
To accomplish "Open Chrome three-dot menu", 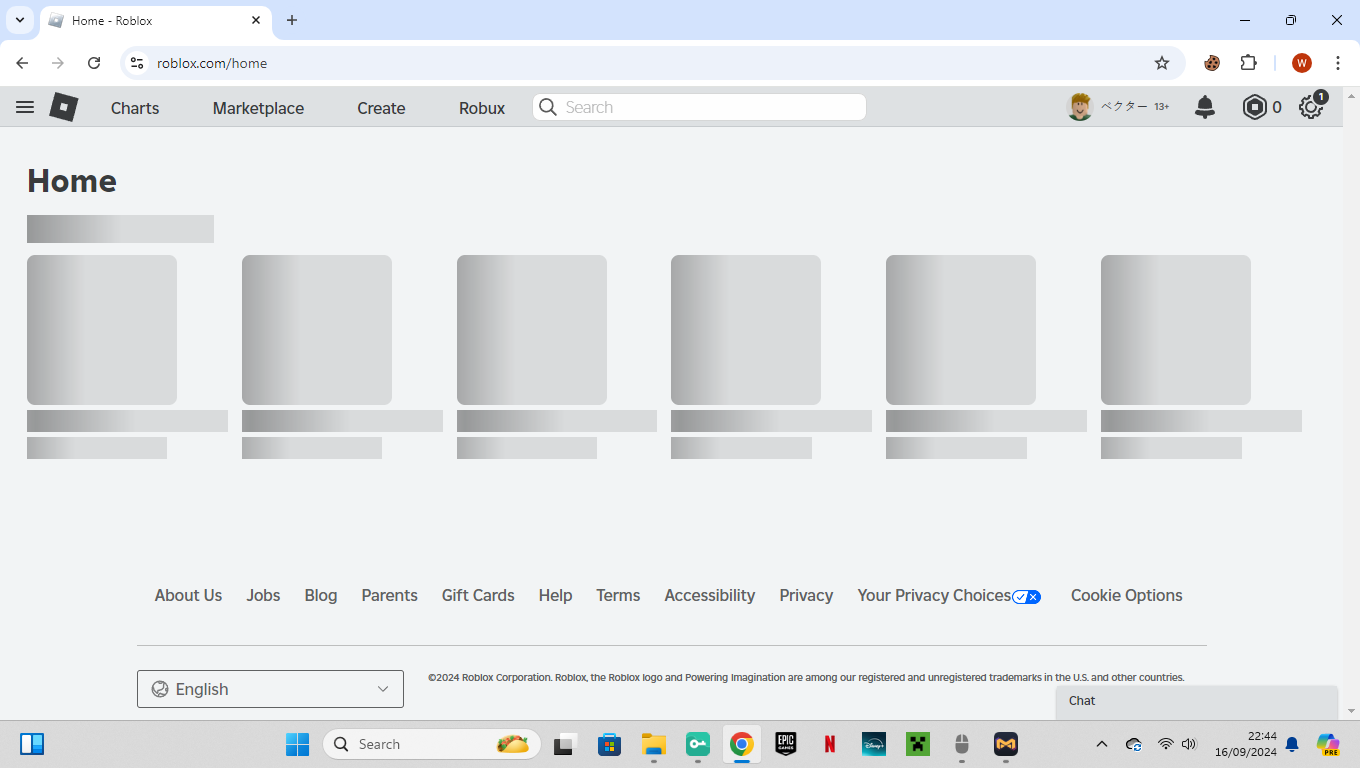I will (x=1338, y=63).
